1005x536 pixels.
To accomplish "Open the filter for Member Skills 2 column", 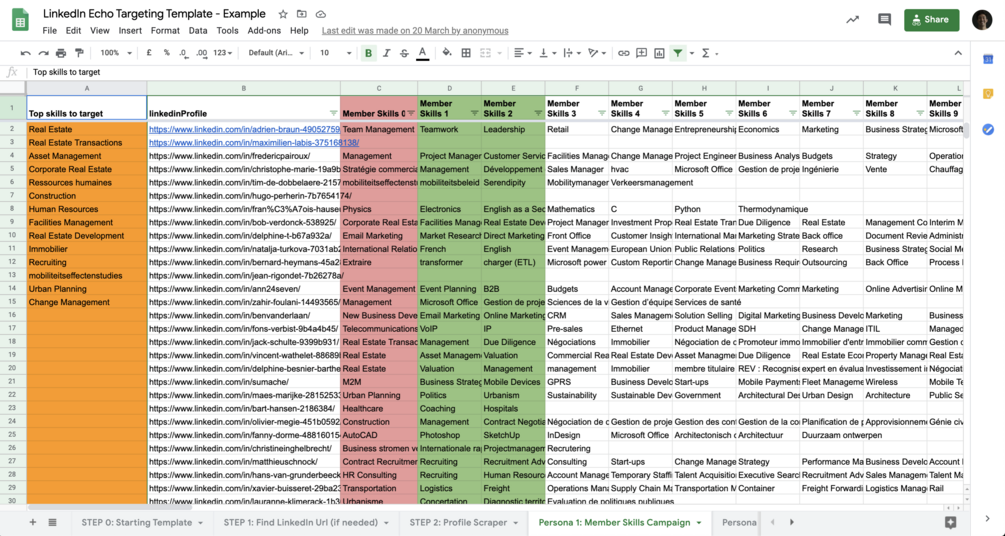I will [x=538, y=113].
